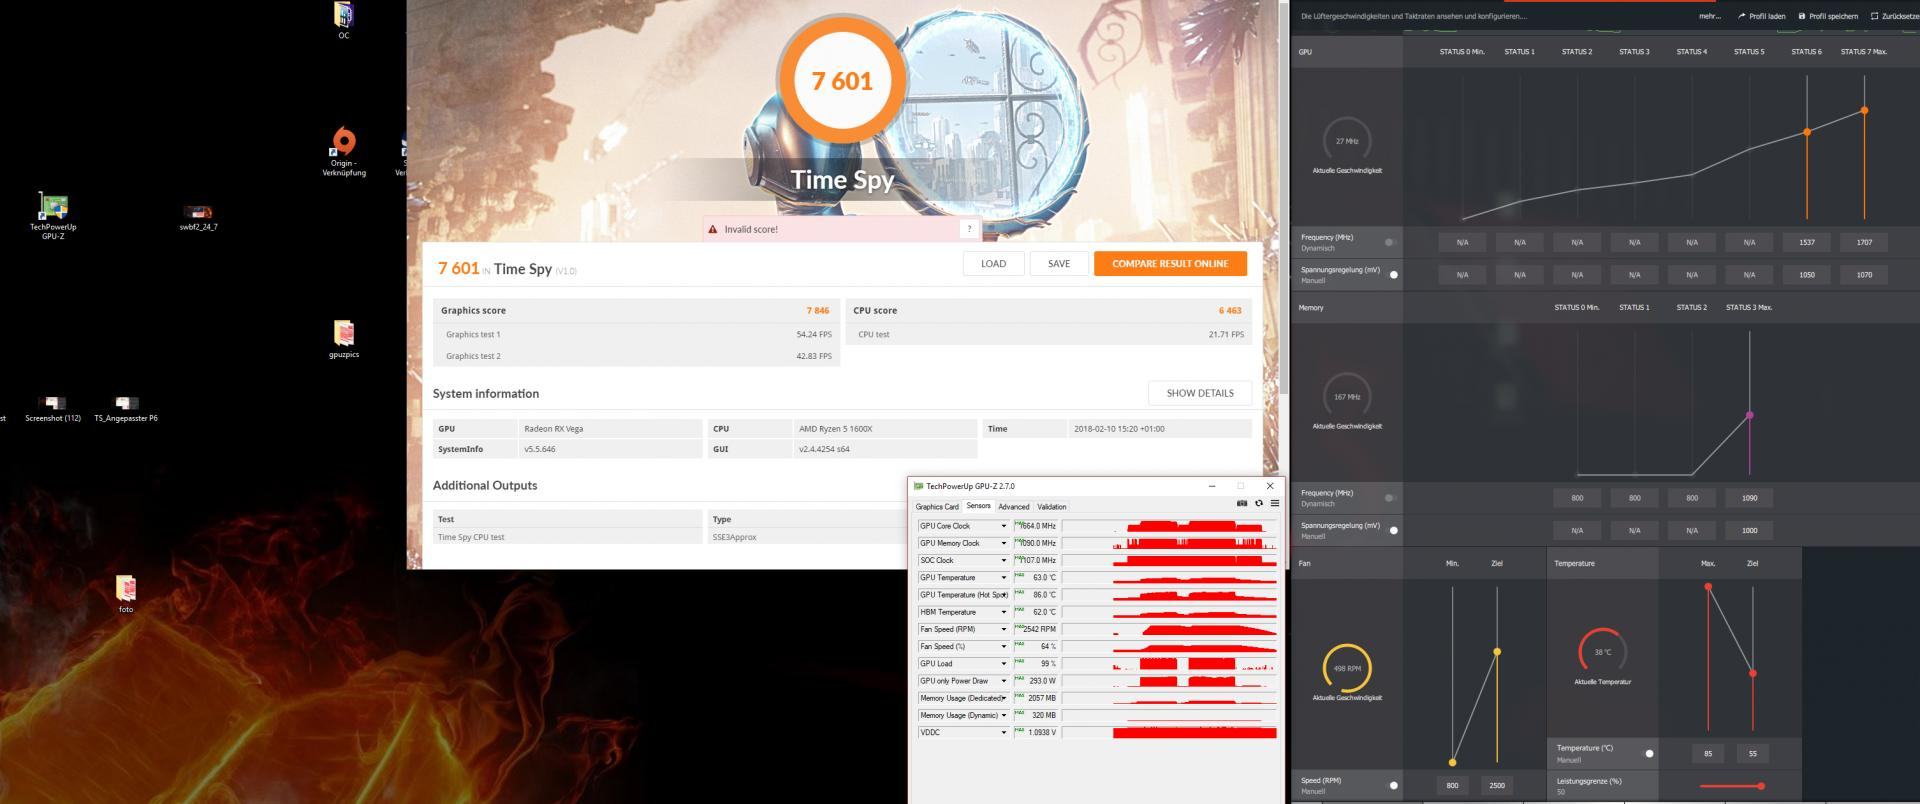This screenshot has width=1920, height=804.
Task: Select TS_Angepasster P6 desktop file
Action: 126,410
